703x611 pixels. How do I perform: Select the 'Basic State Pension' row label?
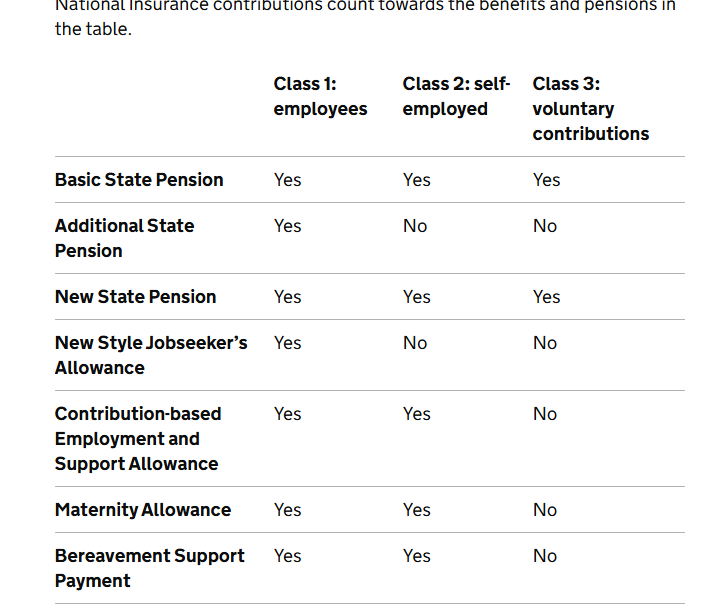click(139, 180)
